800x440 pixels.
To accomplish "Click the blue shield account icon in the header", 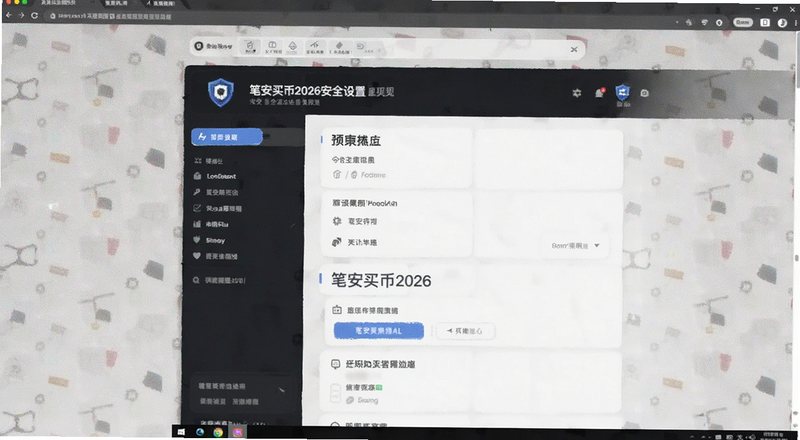I will (622, 92).
